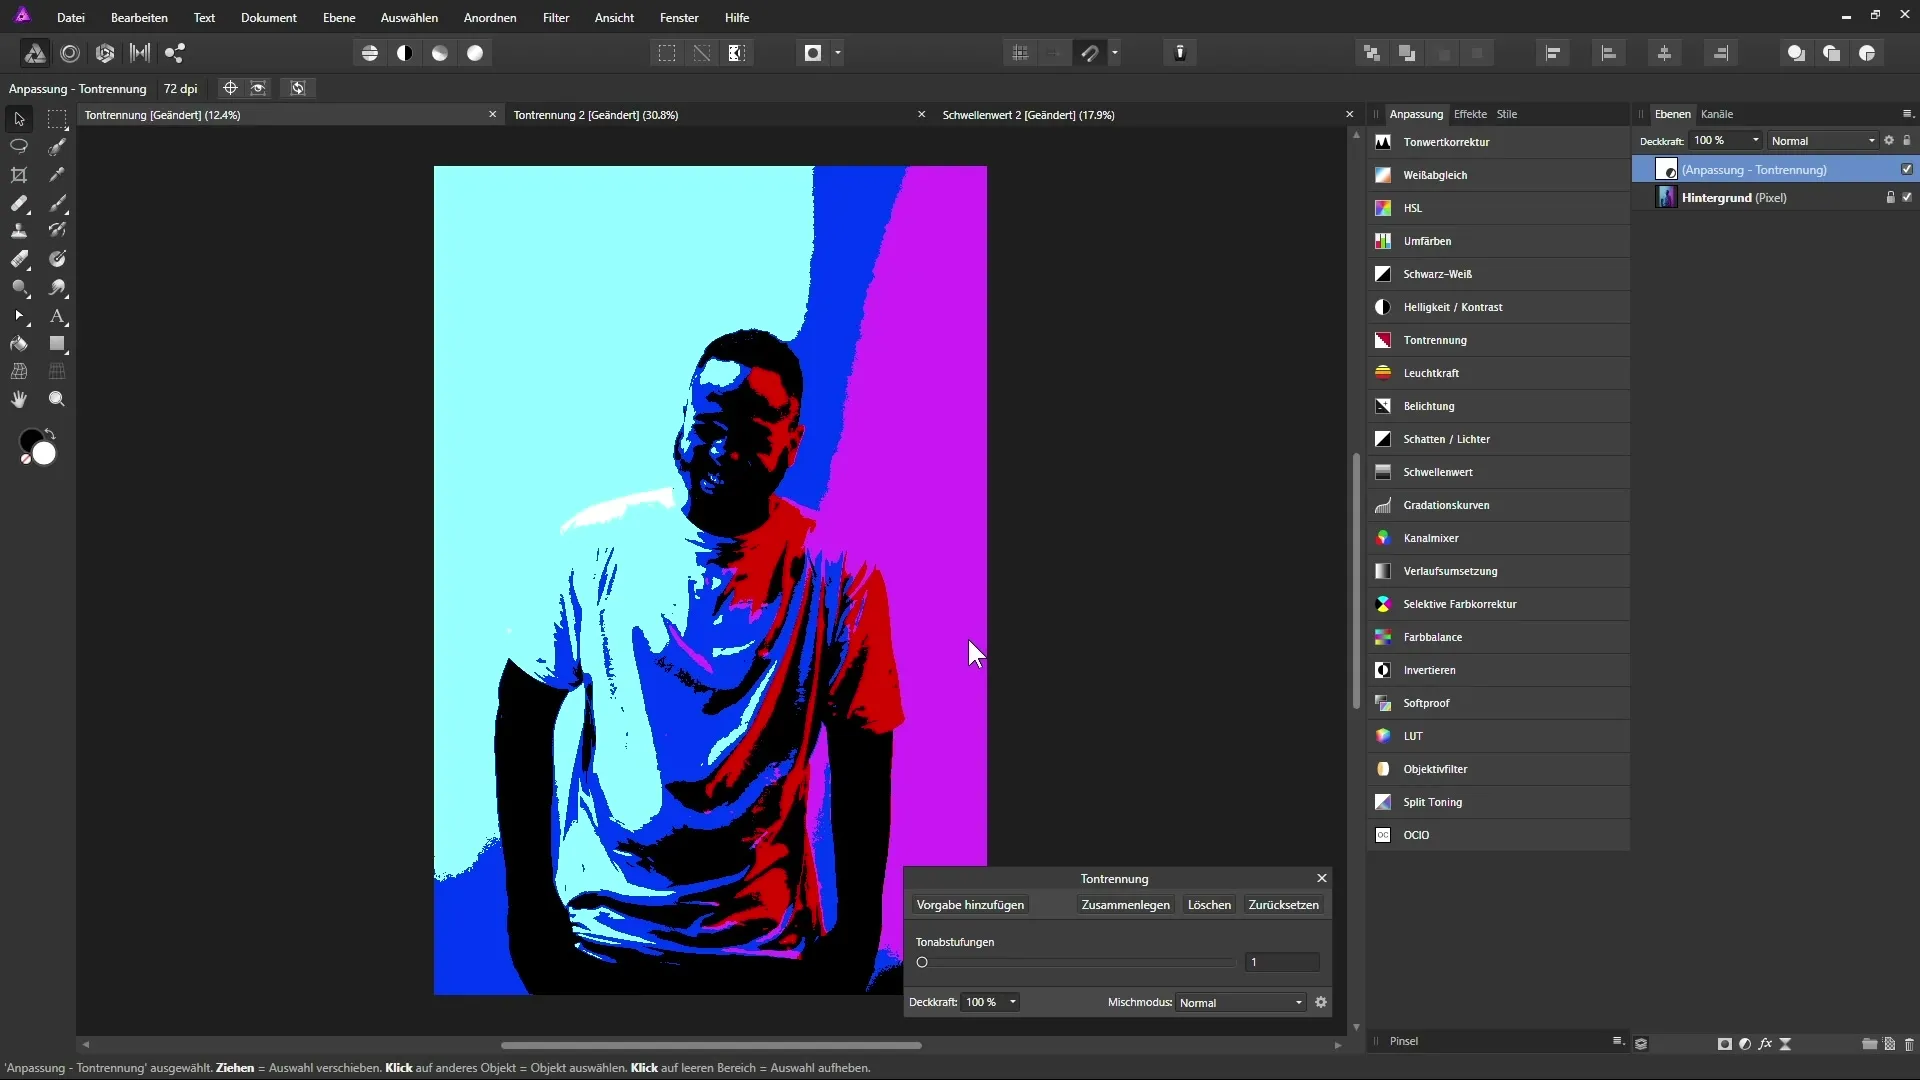Click the white background color swatch
Screen dimensions: 1920x1080
click(x=44, y=454)
